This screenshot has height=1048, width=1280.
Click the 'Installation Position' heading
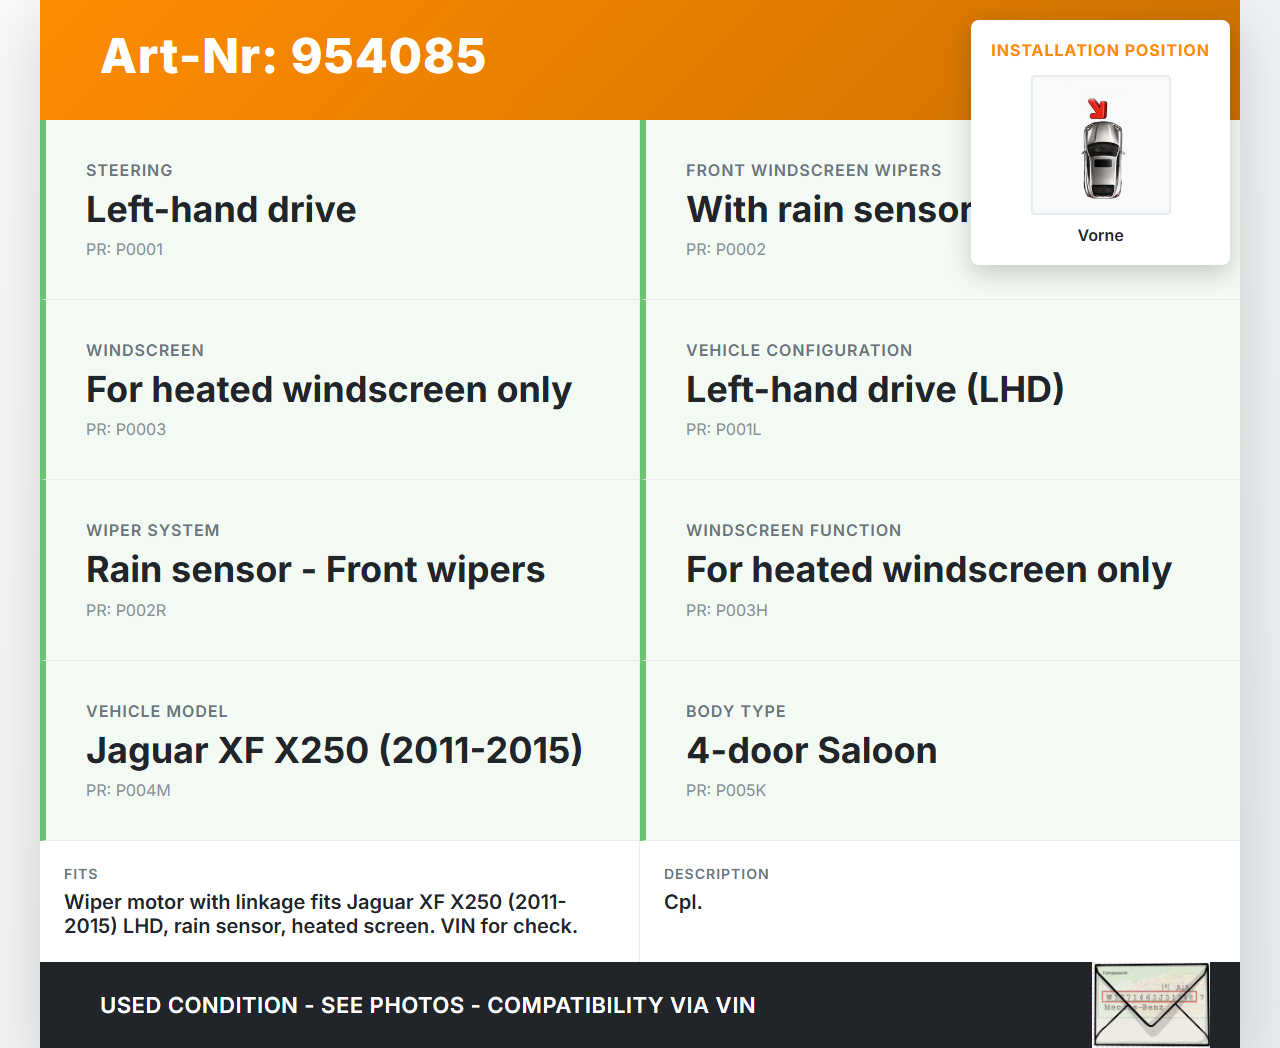(1099, 51)
